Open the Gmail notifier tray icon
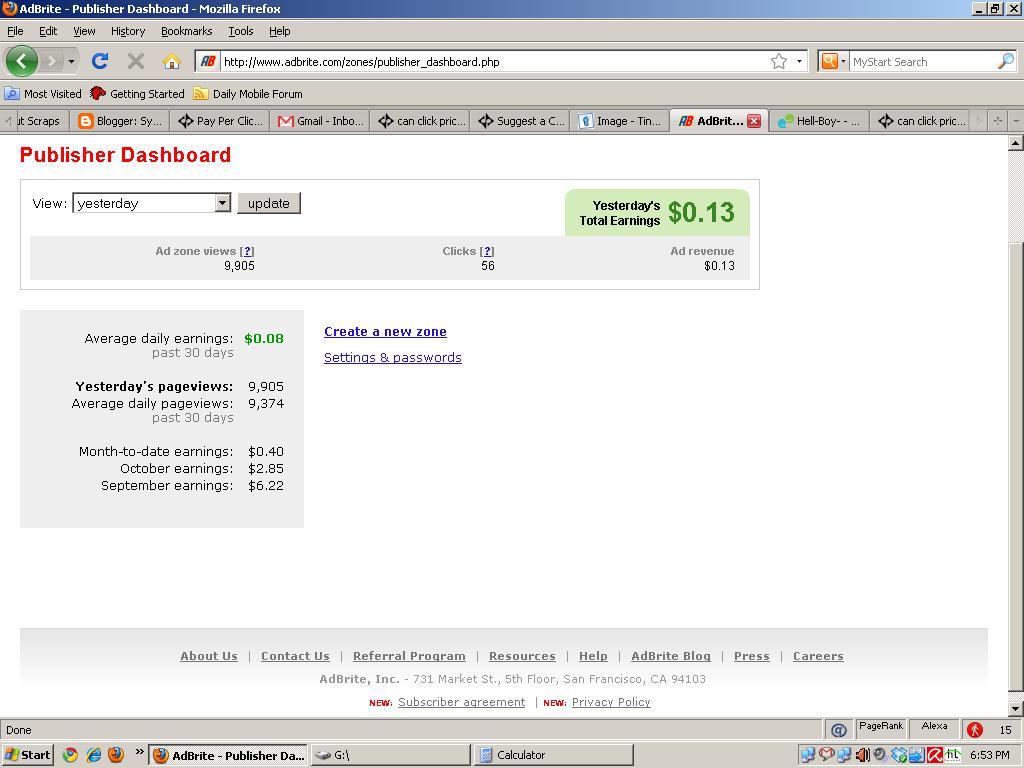Image resolution: width=1024 pixels, height=768 pixels. coord(826,755)
